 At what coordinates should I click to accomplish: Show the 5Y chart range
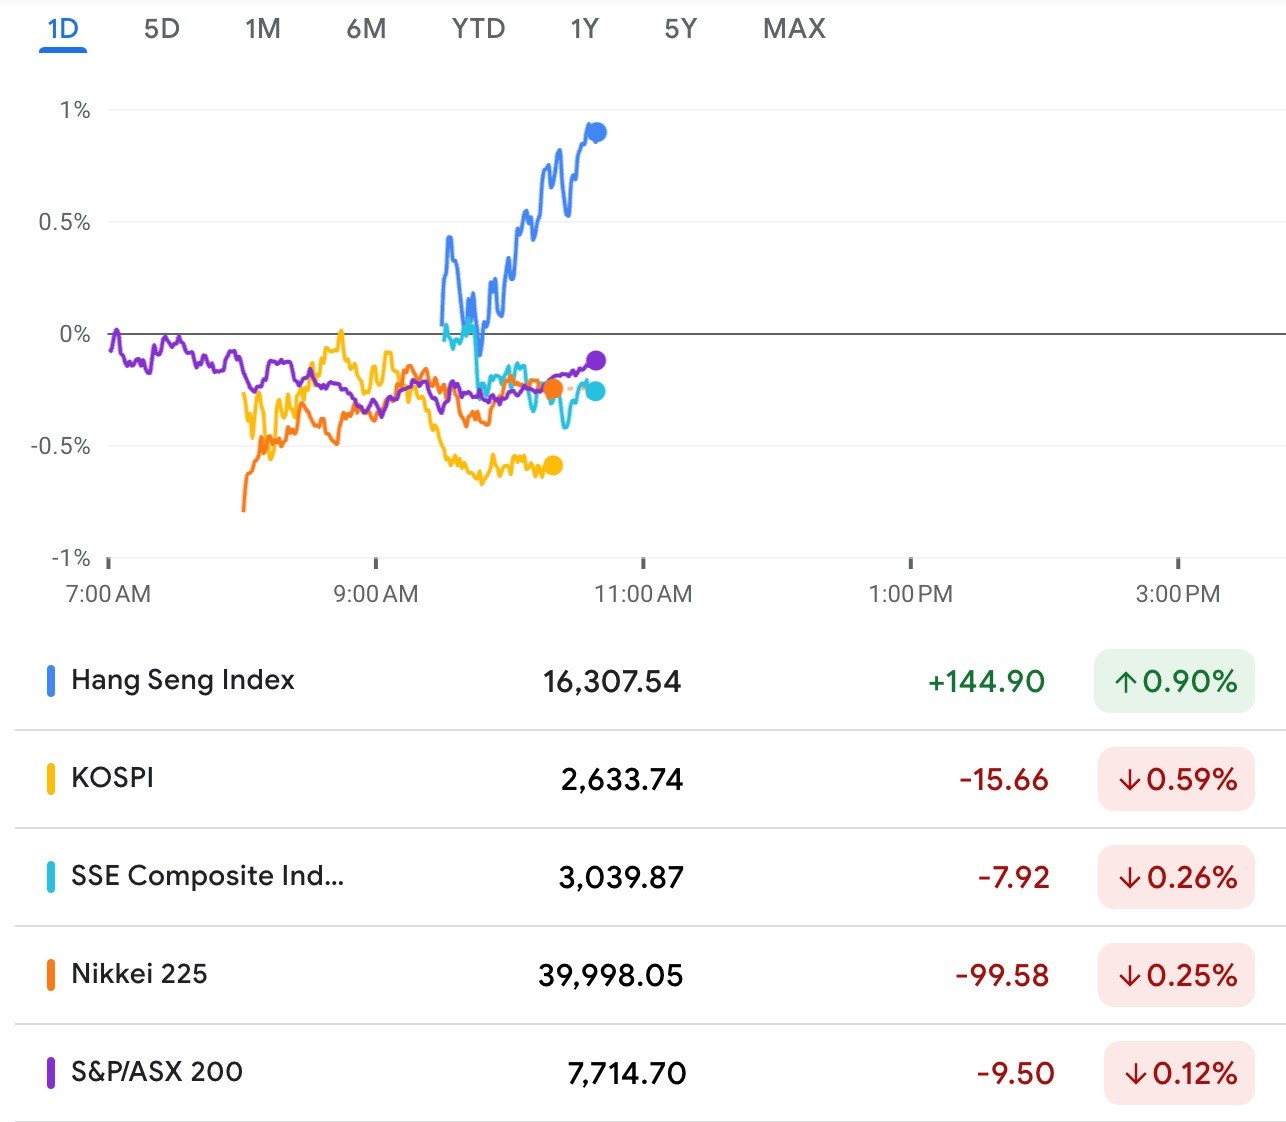[681, 28]
